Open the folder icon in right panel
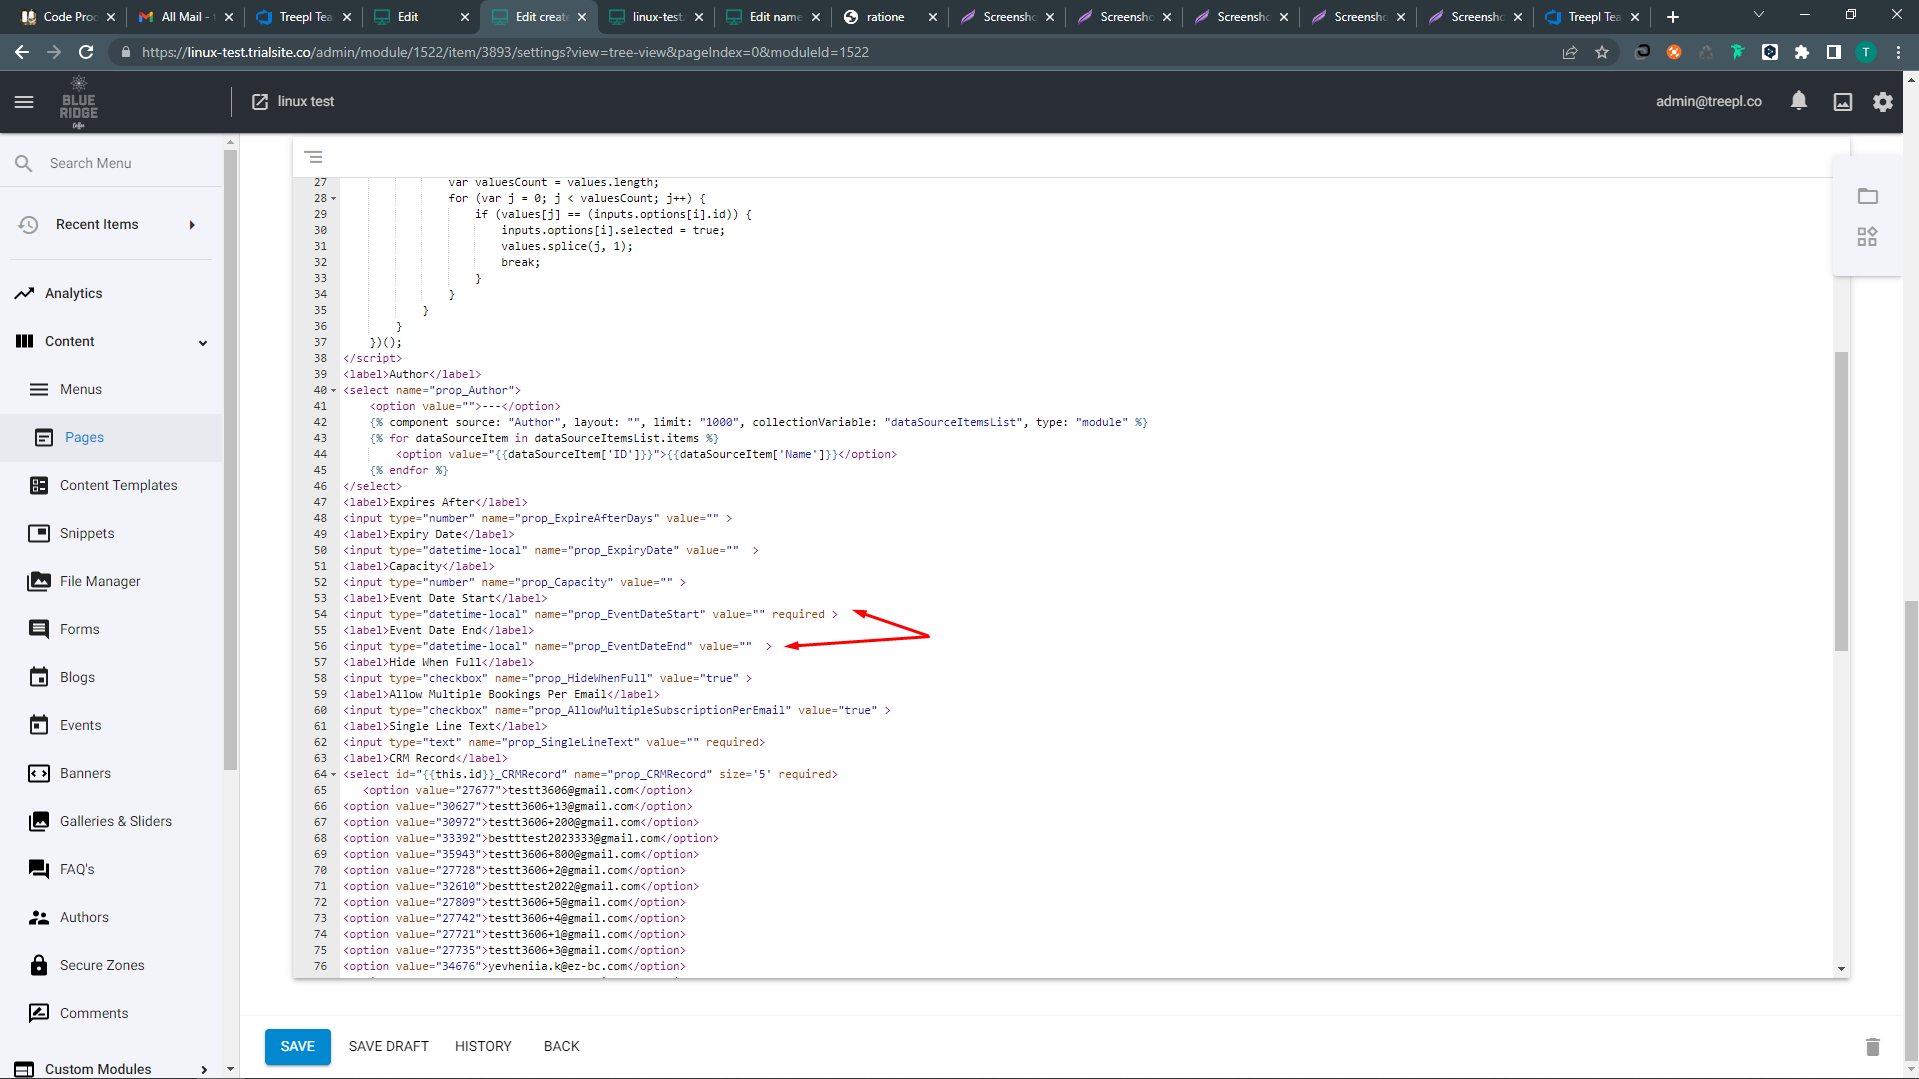 point(1868,196)
